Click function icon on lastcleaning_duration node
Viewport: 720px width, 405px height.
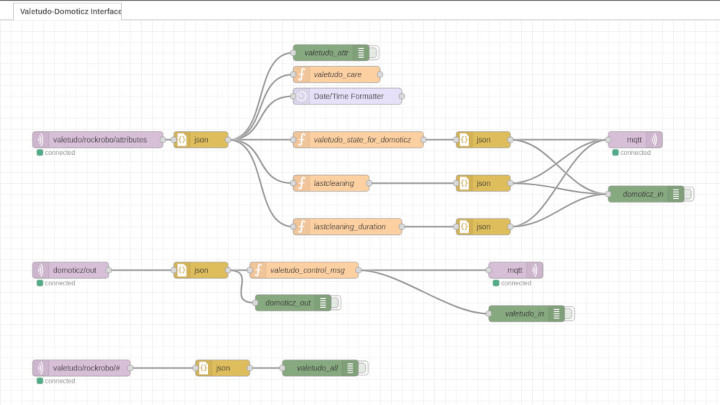pos(302,227)
